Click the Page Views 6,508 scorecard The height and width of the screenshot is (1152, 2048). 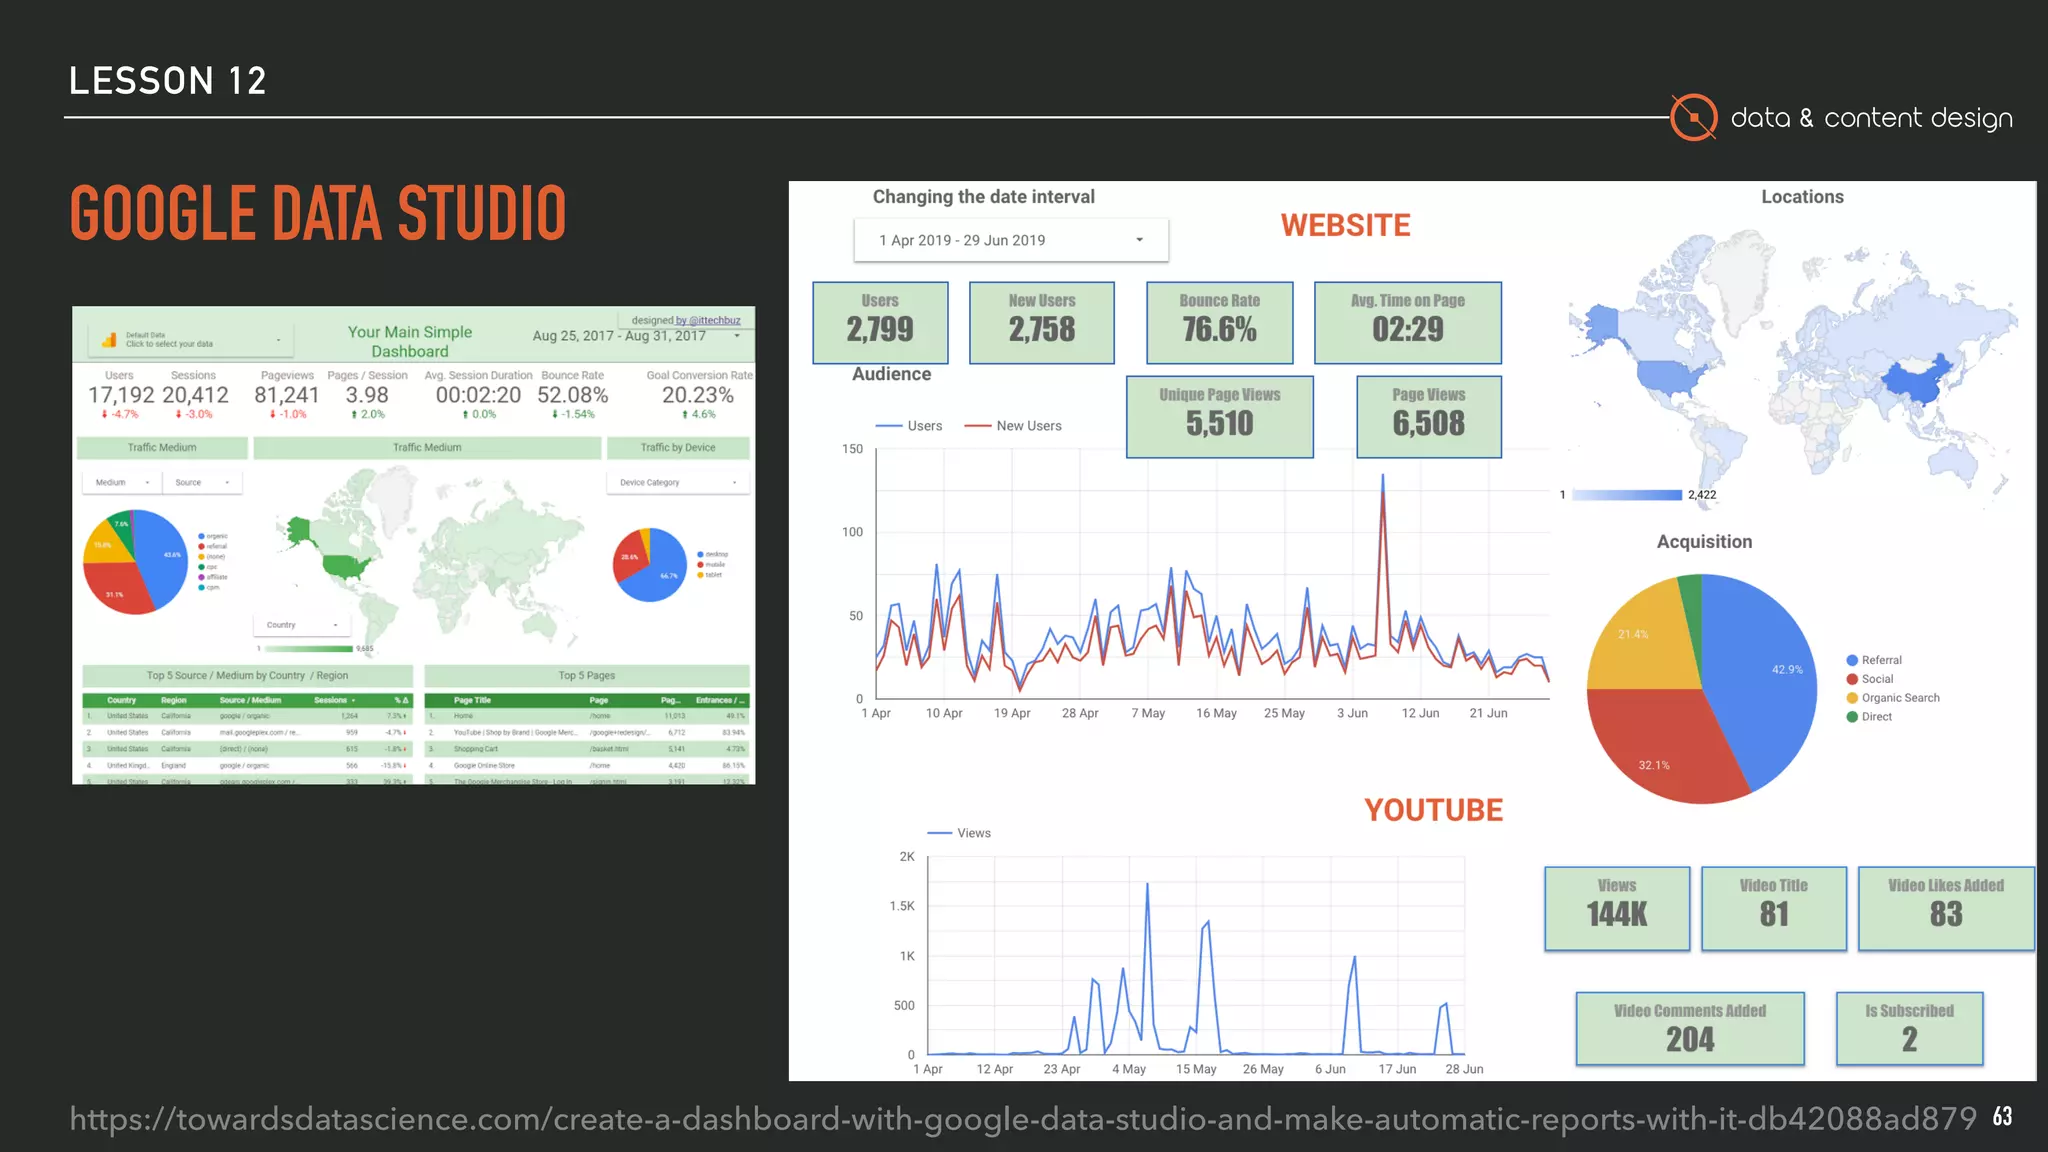pos(1429,417)
